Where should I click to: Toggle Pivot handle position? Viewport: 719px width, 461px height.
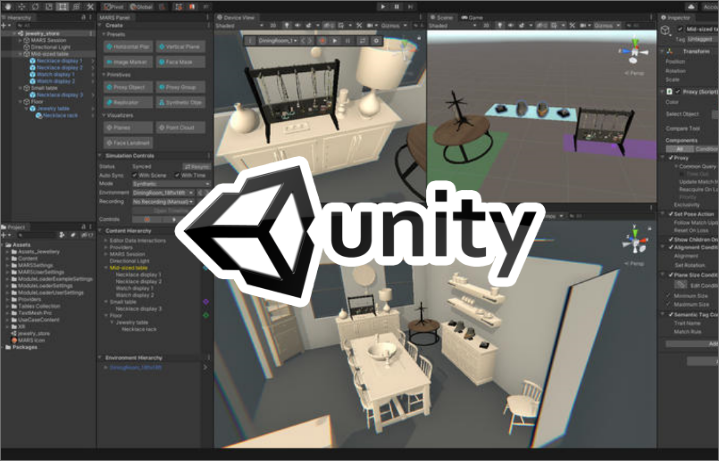click(114, 7)
